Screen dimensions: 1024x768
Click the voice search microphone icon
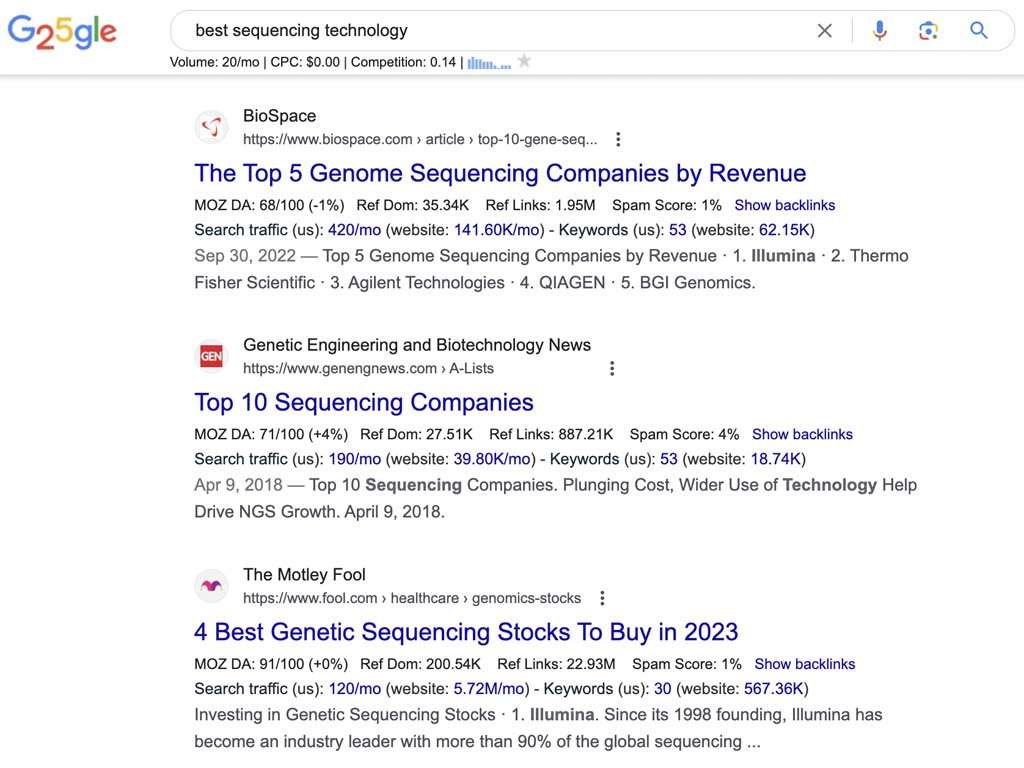[x=879, y=30]
